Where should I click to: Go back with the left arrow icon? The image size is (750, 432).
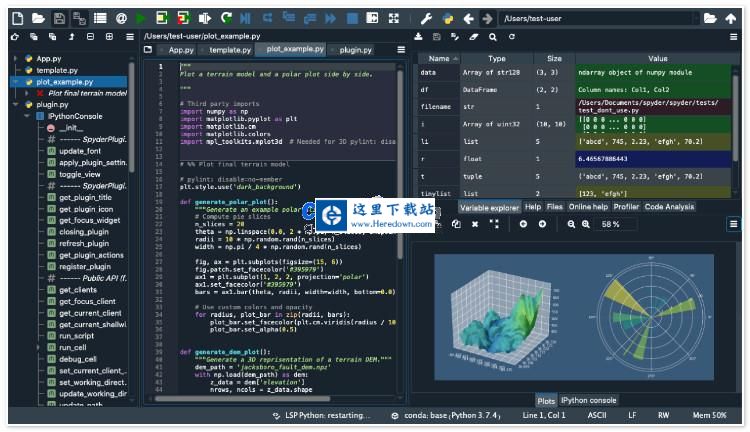click(468, 18)
